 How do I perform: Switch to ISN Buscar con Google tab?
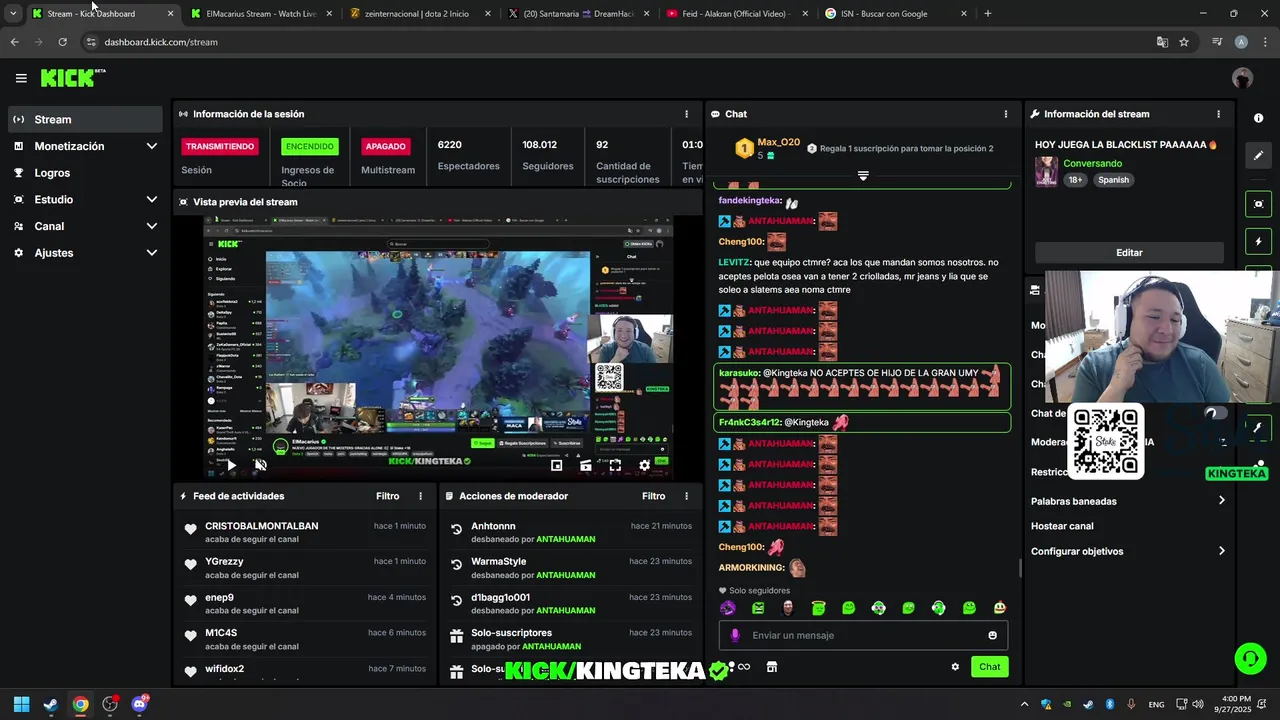[x=894, y=14]
